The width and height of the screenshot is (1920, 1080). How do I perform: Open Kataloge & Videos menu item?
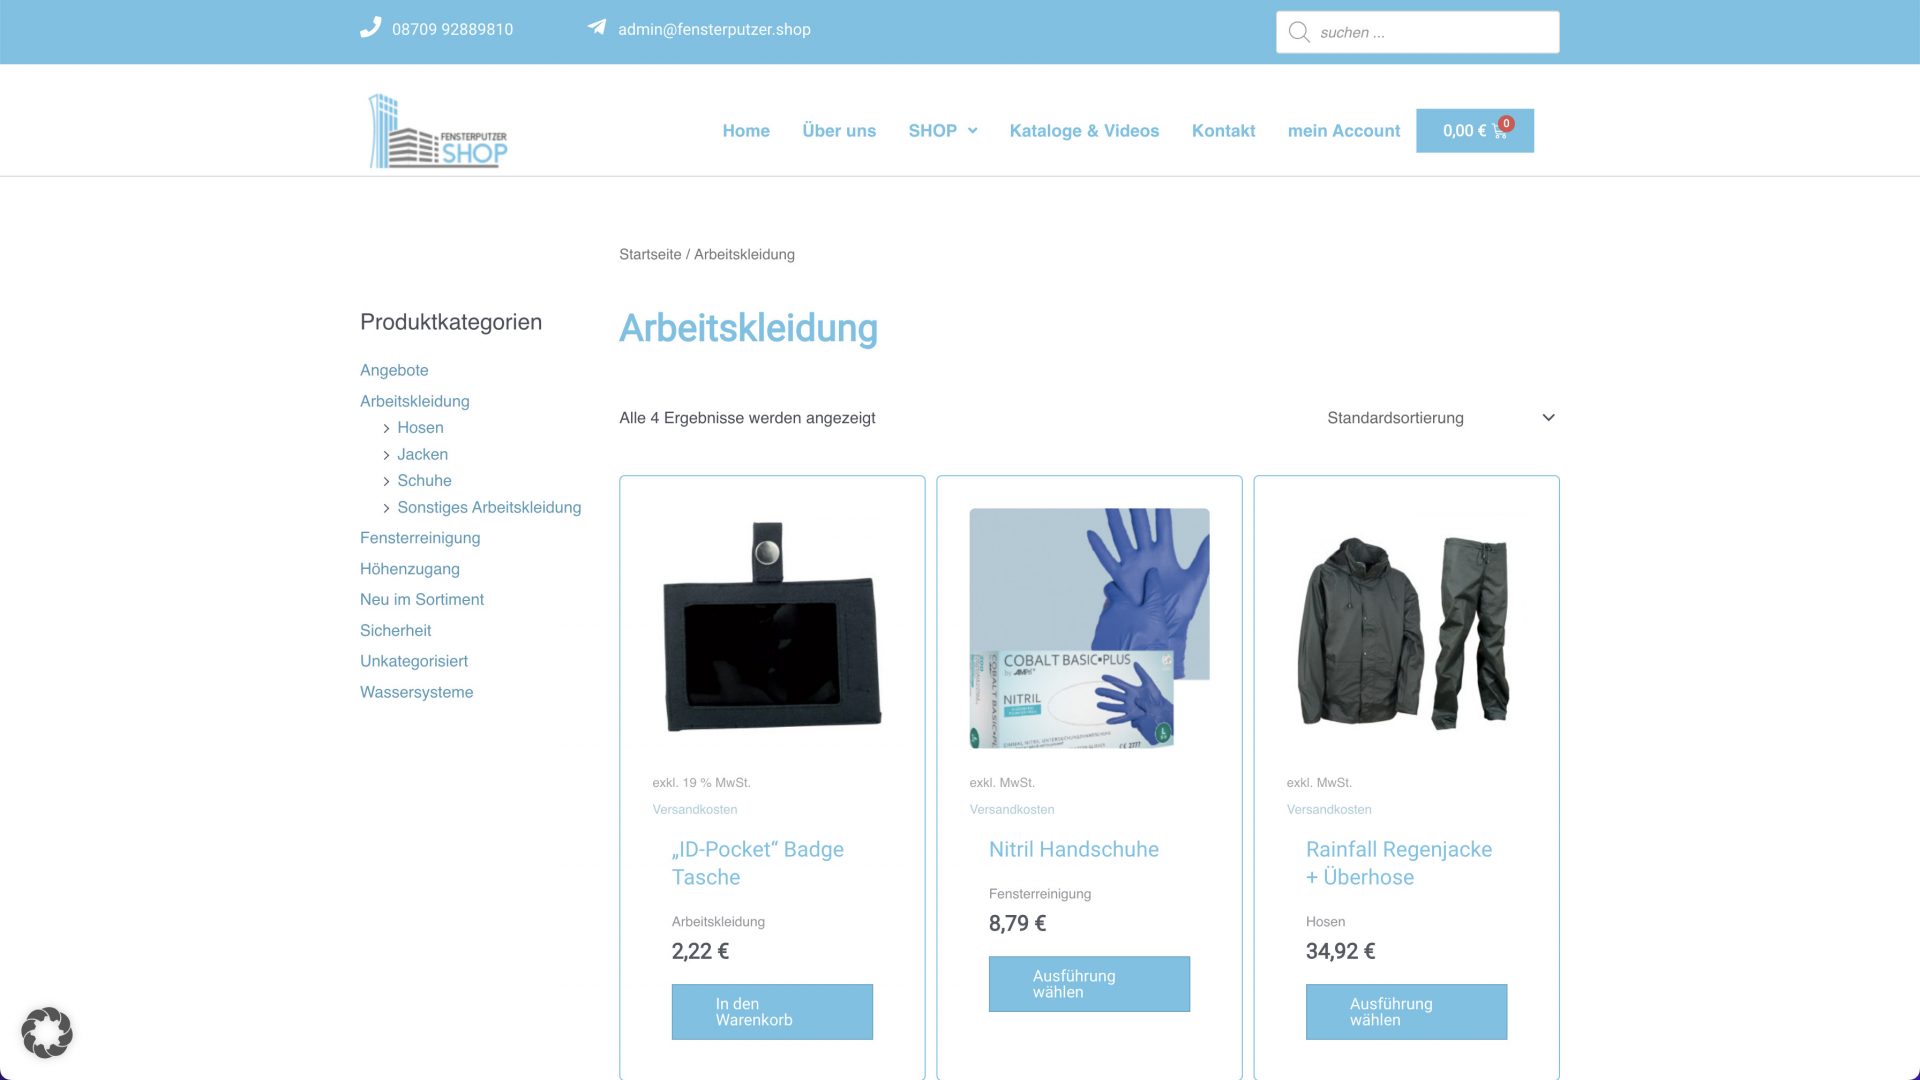tap(1084, 131)
